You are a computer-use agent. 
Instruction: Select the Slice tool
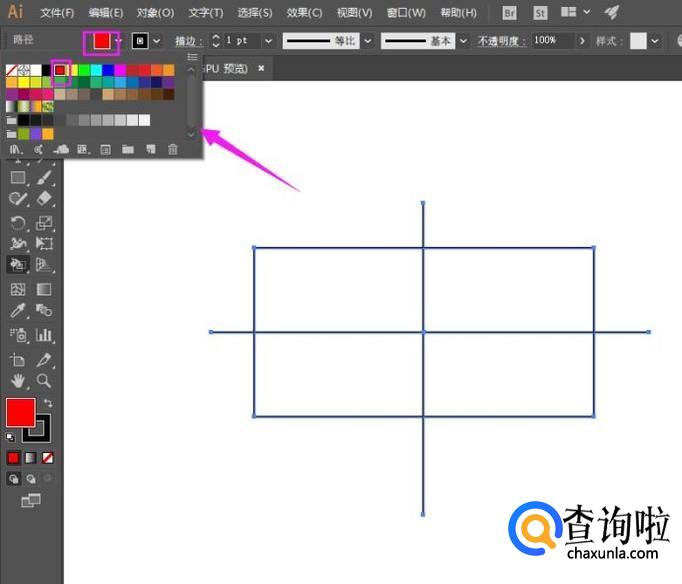pyautogui.click(x=44, y=360)
